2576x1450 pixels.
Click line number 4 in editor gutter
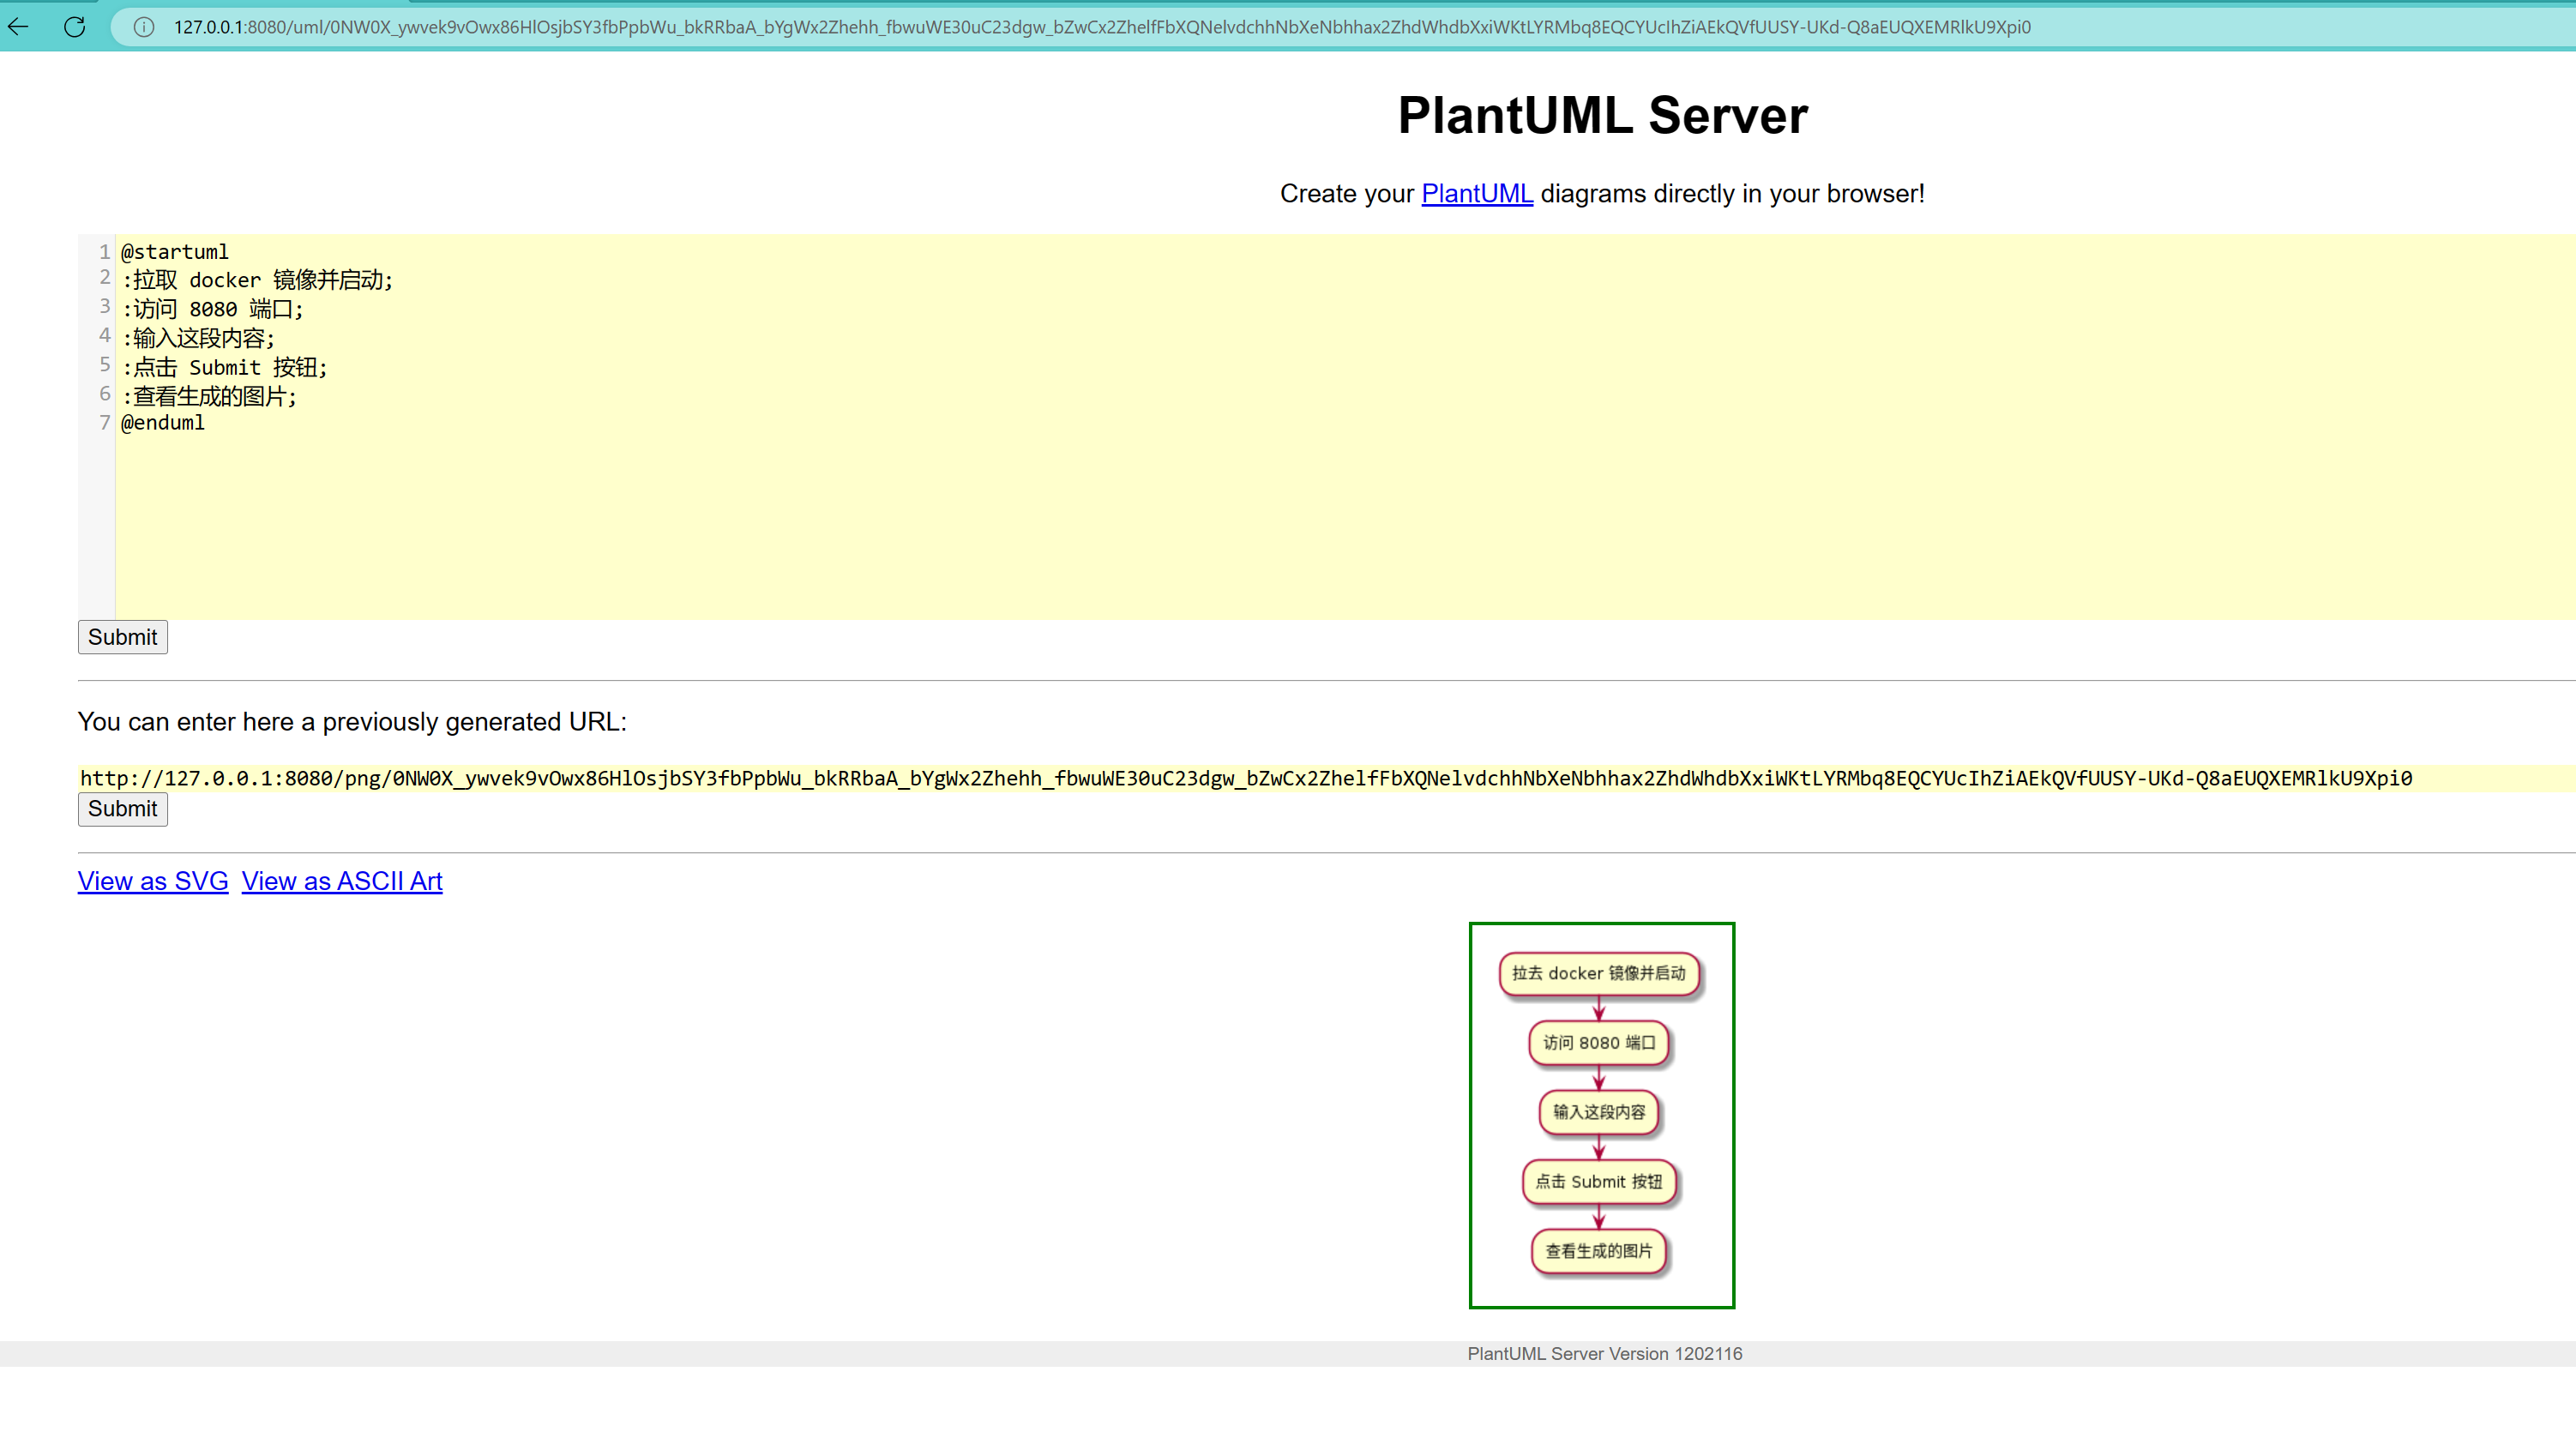[x=104, y=336]
